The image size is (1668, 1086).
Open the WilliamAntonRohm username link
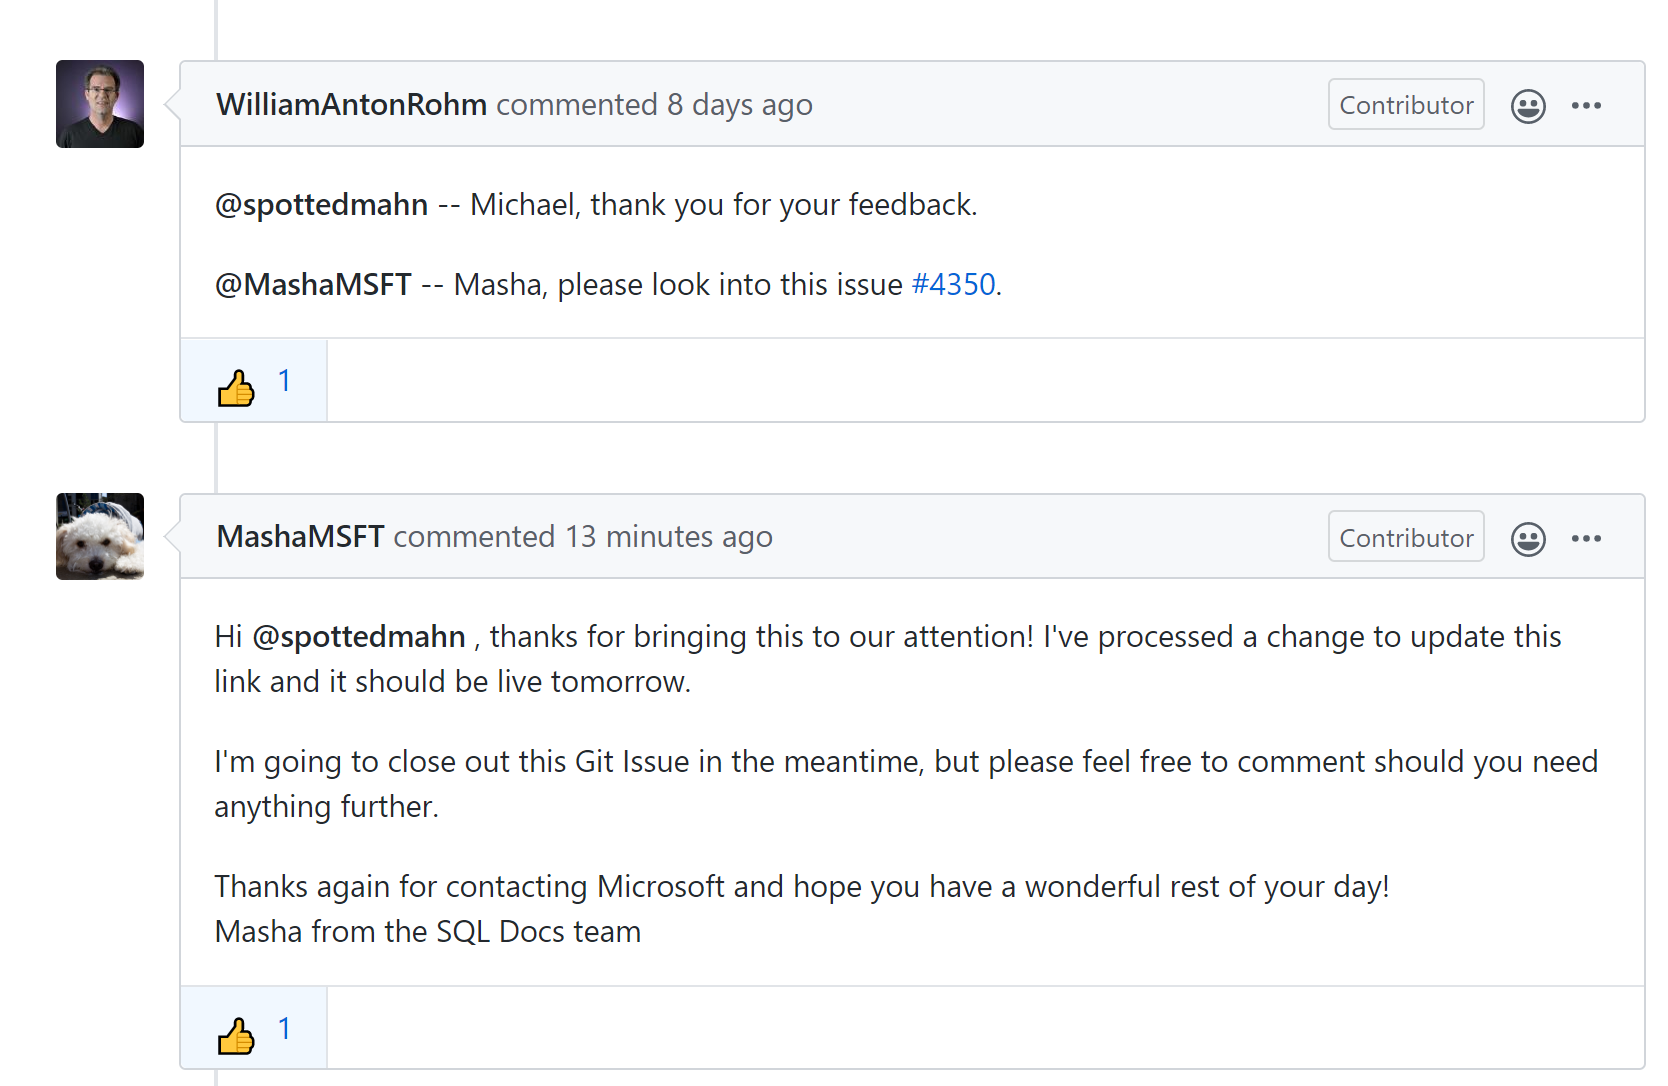click(352, 104)
